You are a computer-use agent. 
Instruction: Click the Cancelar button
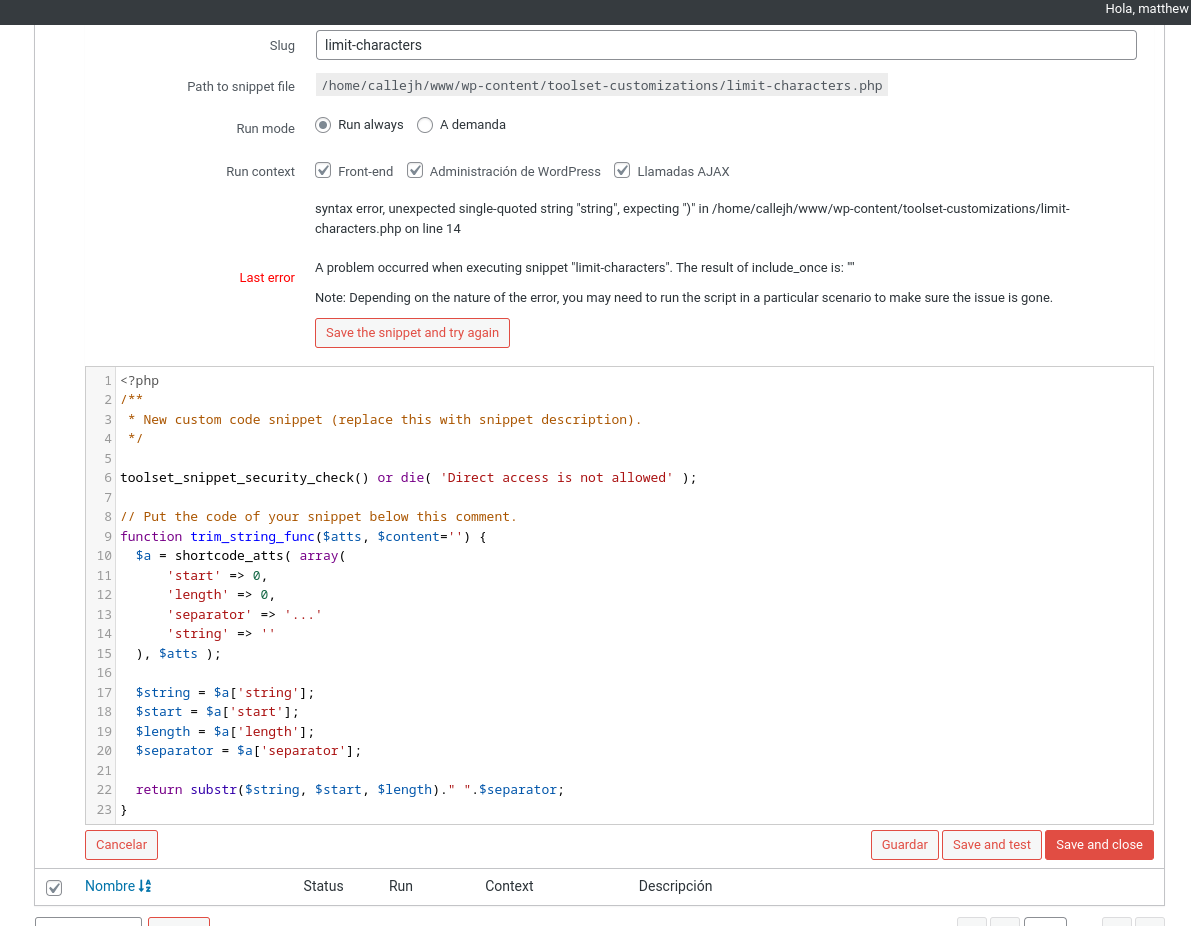coord(122,845)
